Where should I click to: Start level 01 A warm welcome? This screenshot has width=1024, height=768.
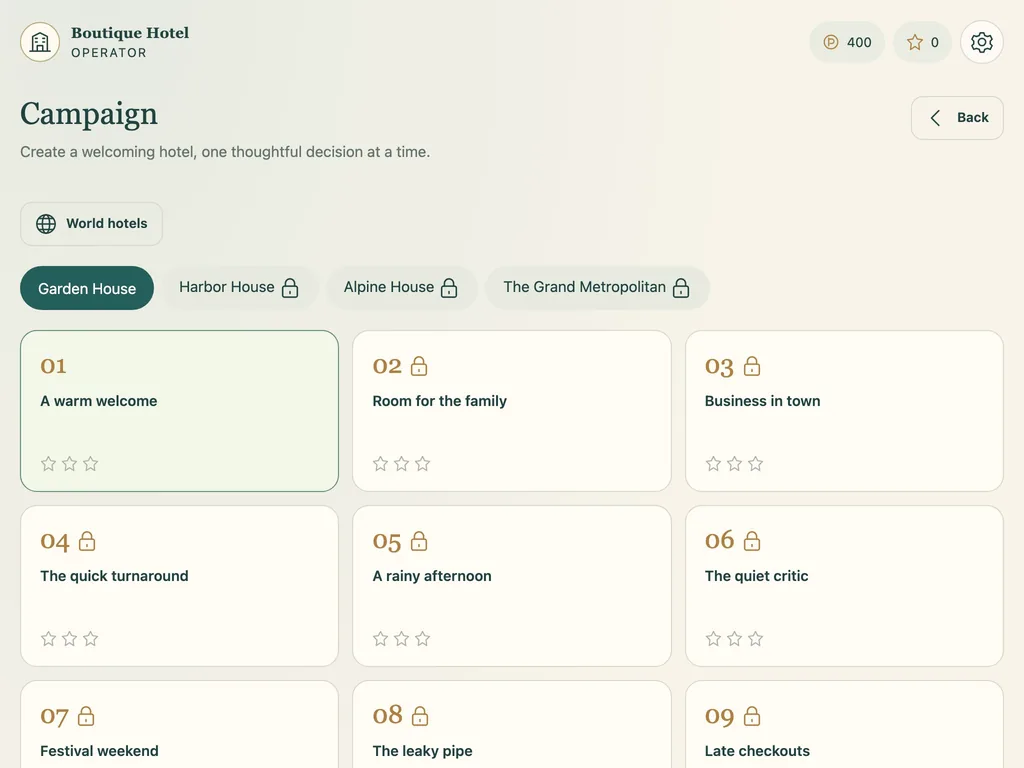(x=180, y=411)
